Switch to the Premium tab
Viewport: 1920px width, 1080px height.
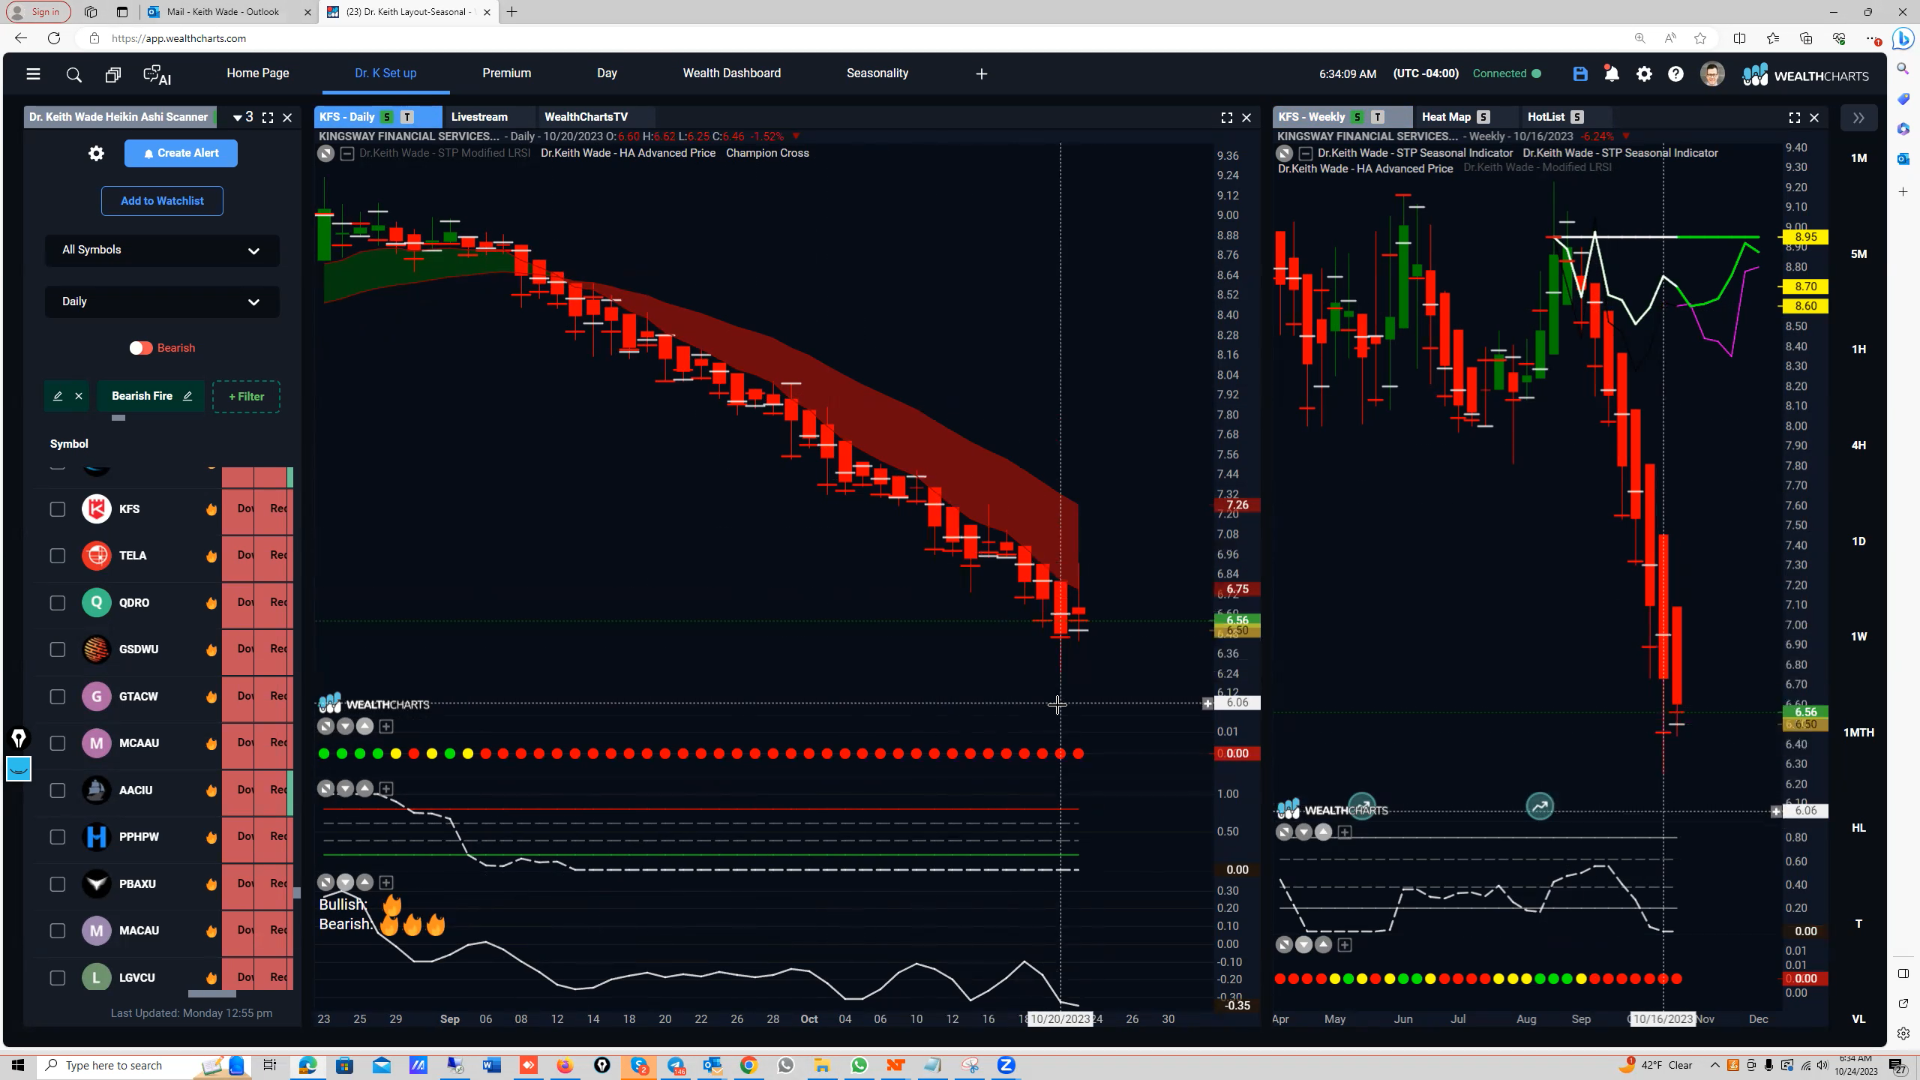[x=507, y=73]
